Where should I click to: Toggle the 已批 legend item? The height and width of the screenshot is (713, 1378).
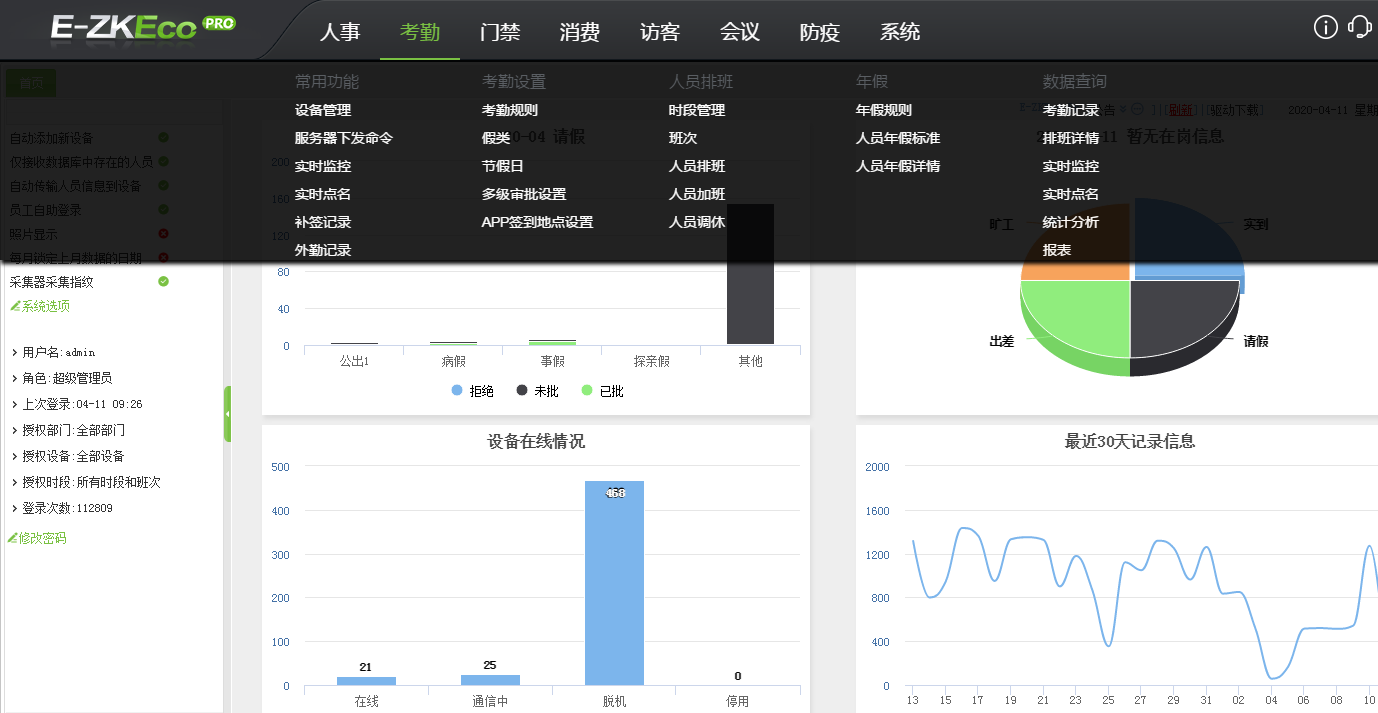pos(602,391)
